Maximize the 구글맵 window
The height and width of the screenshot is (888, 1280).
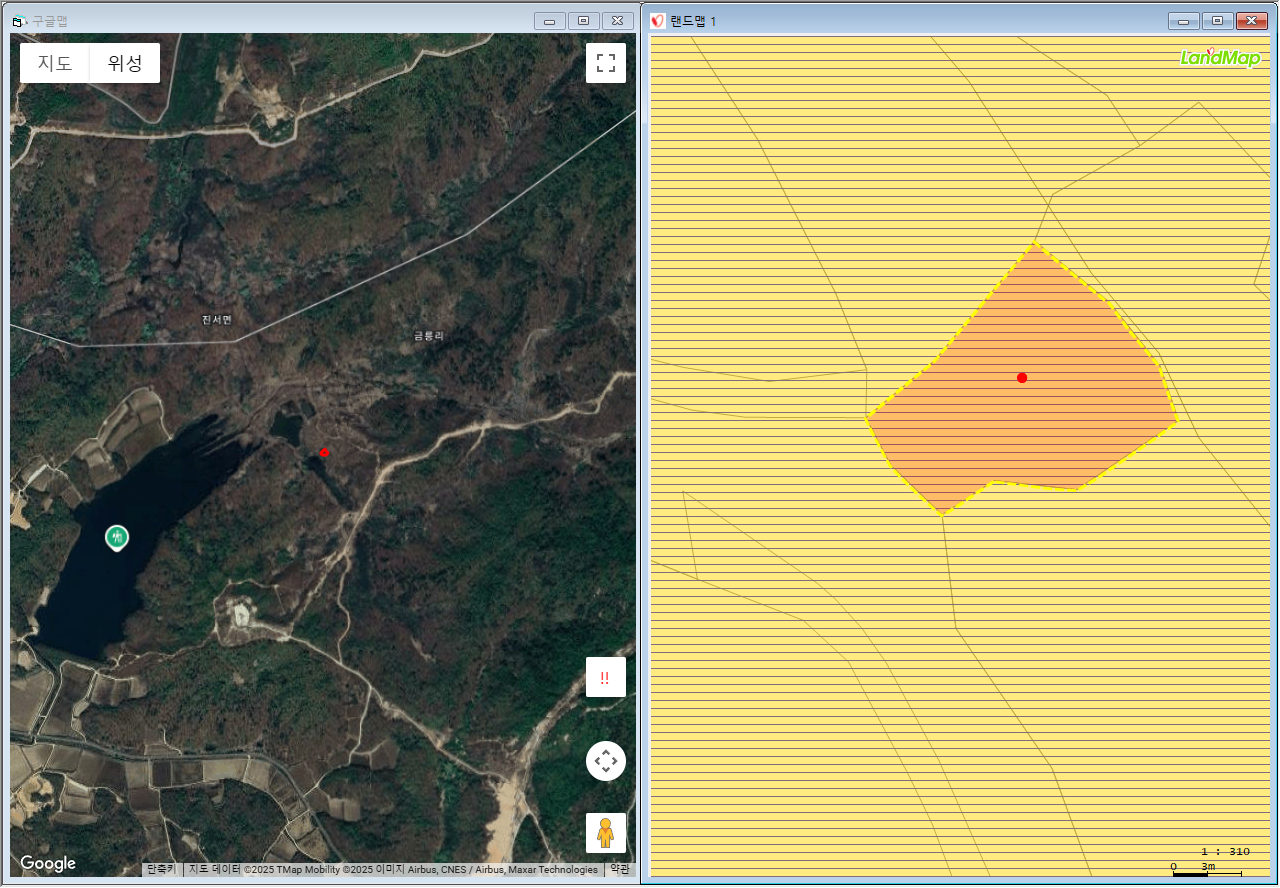[x=583, y=20]
